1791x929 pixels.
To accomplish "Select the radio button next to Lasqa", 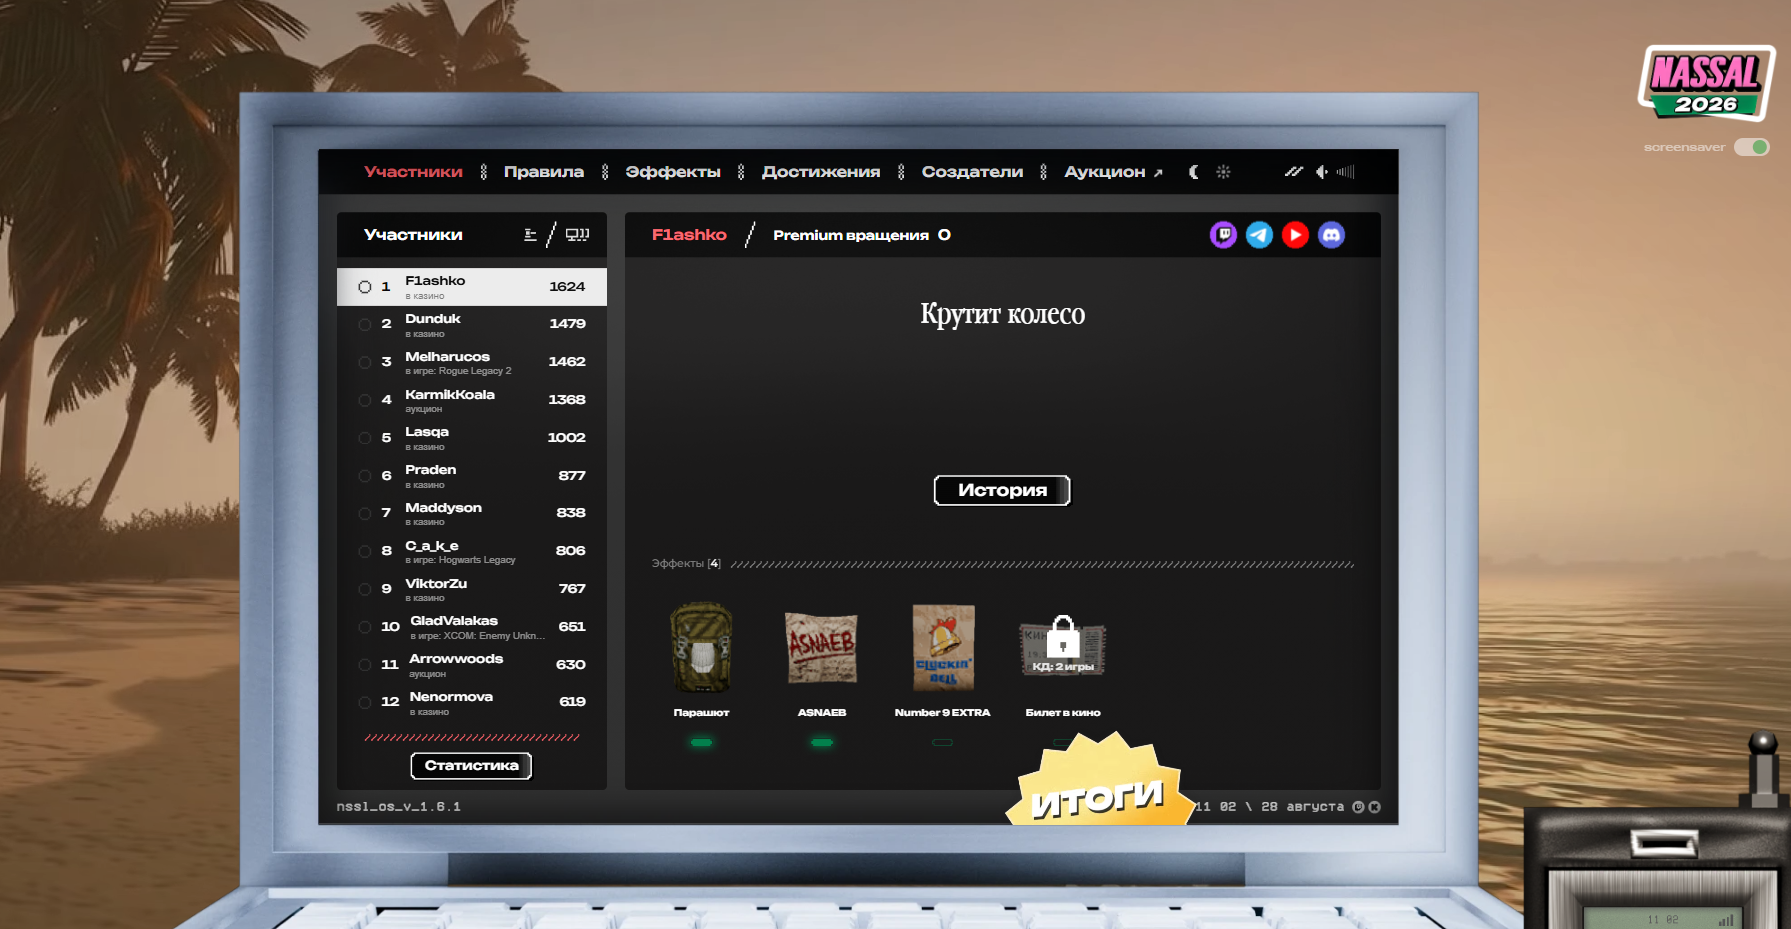I will tap(365, 438).
